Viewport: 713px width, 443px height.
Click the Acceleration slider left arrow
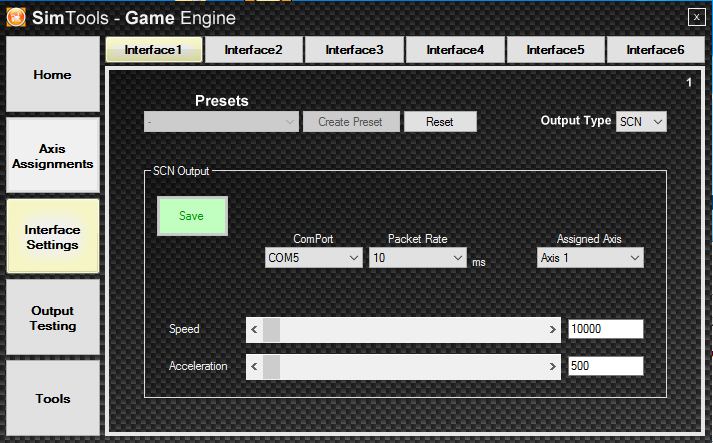(254, 366)
